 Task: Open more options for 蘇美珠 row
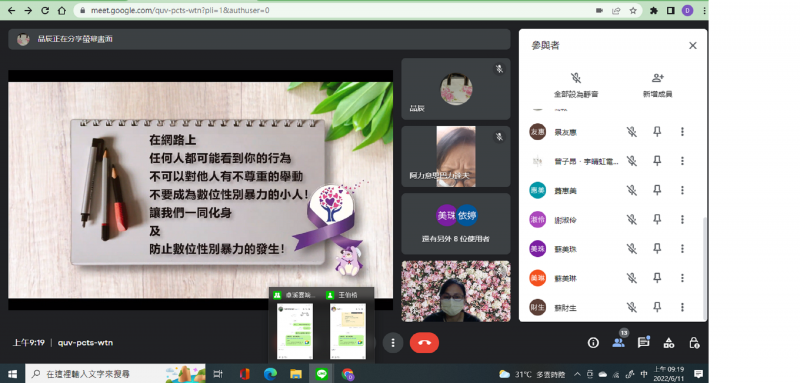[x=682, y=249]
